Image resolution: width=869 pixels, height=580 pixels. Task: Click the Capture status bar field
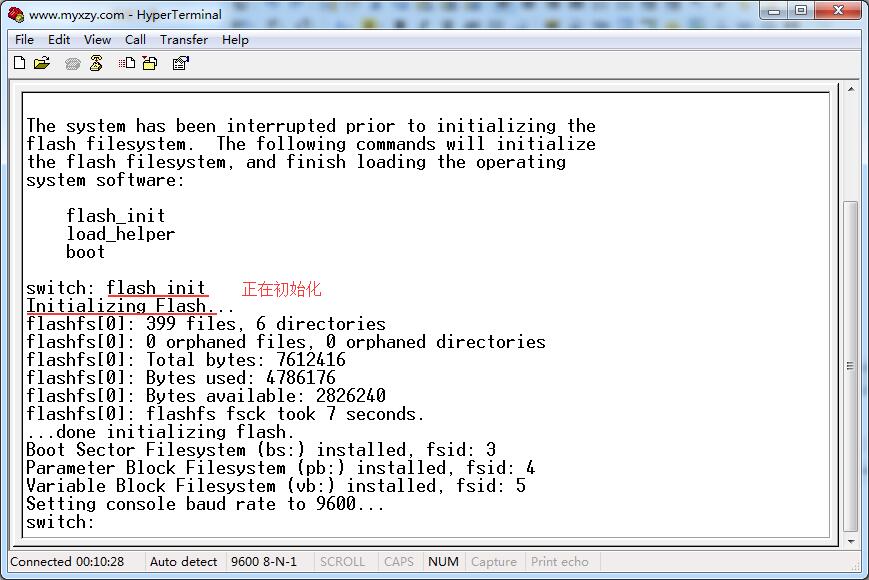click(494, 561)
